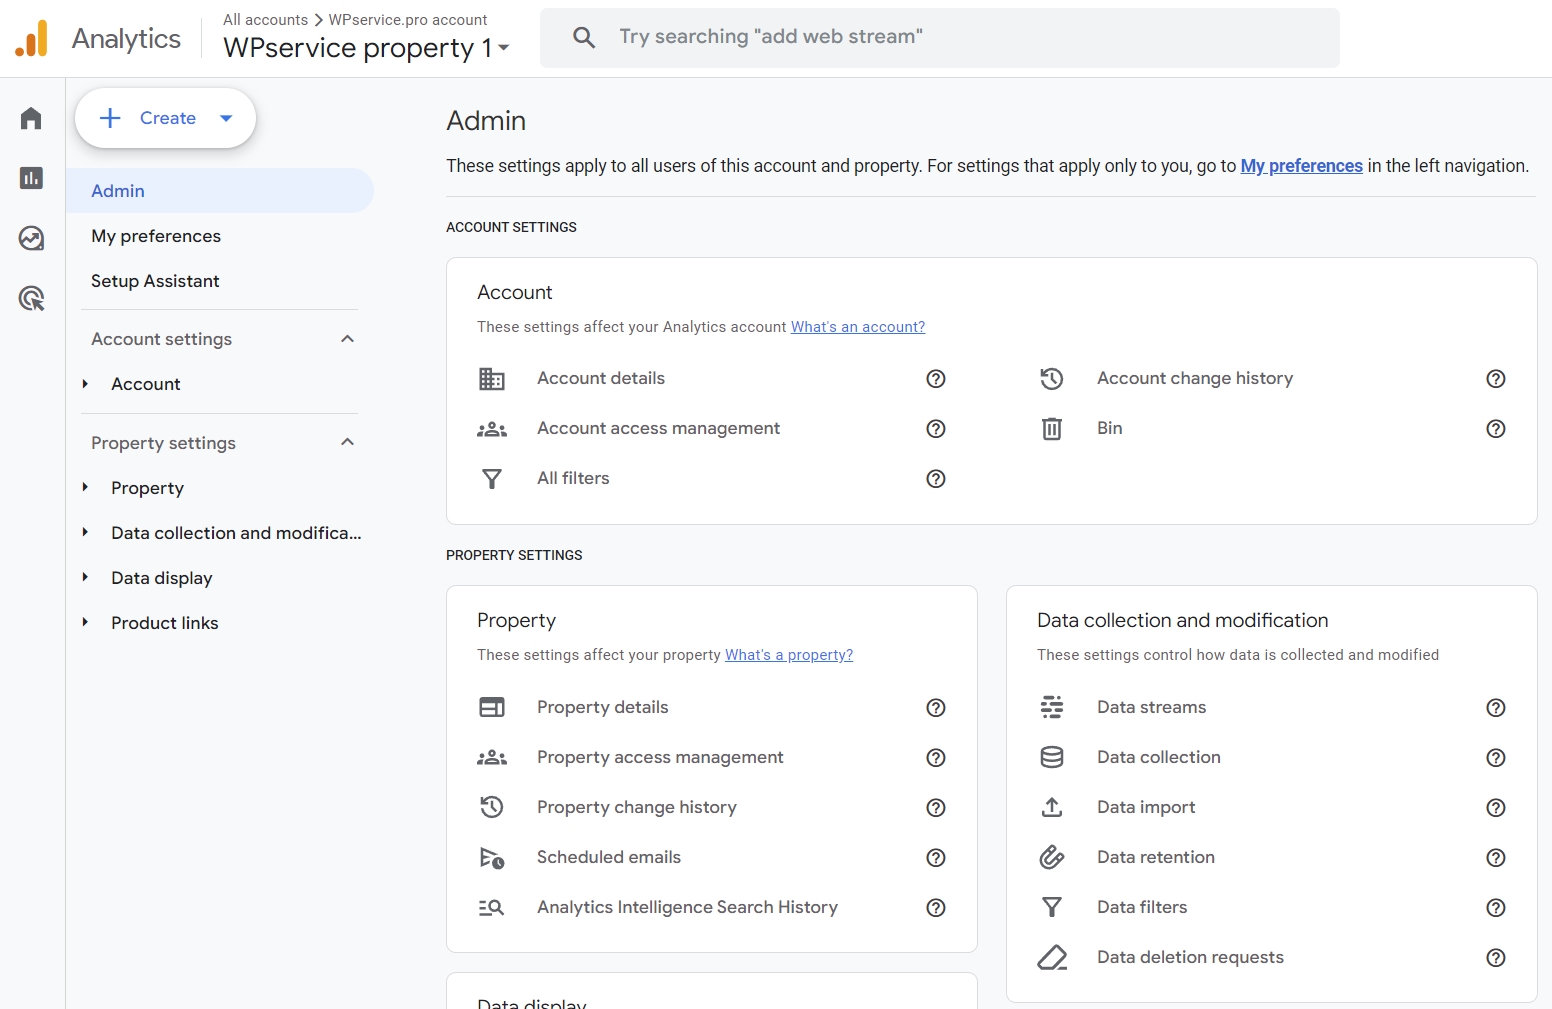Open help for Account access management
The image size is (1552, 1009).
(x=936, y=429)
